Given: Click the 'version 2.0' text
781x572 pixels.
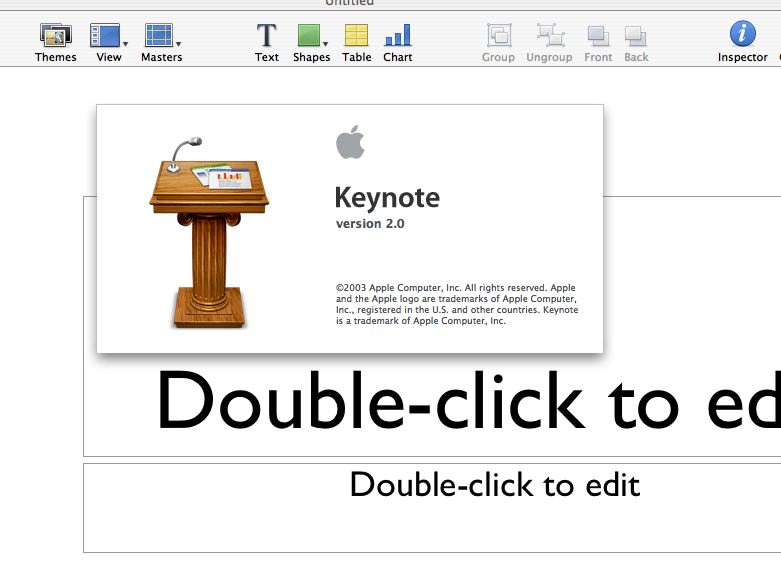Looking at the screenshot, I should pyautogui.click(x=370, y=224).
